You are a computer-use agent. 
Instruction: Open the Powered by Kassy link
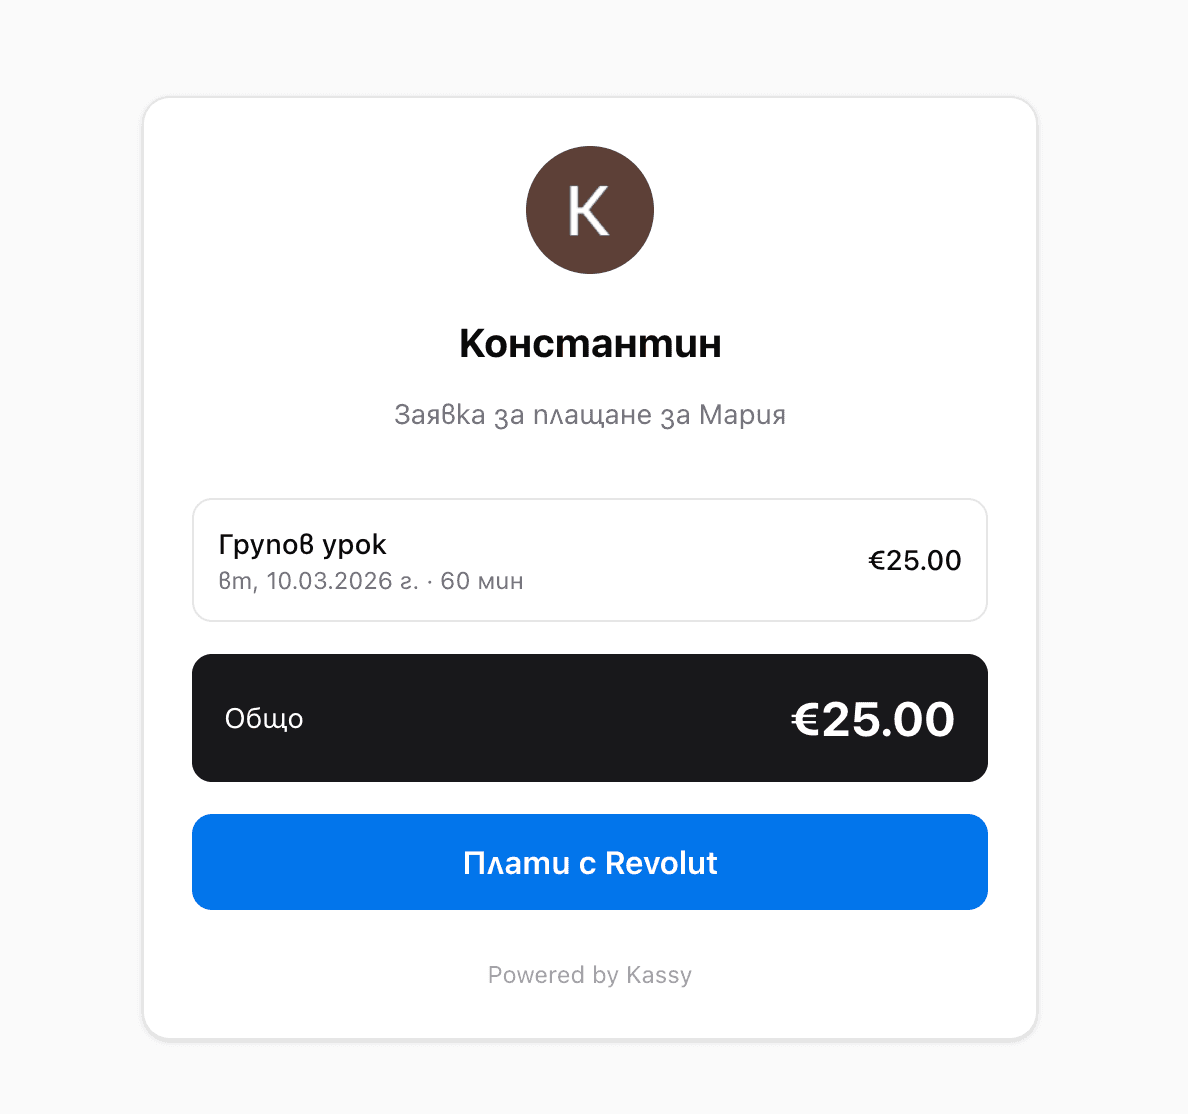click(x=589, y=974)
